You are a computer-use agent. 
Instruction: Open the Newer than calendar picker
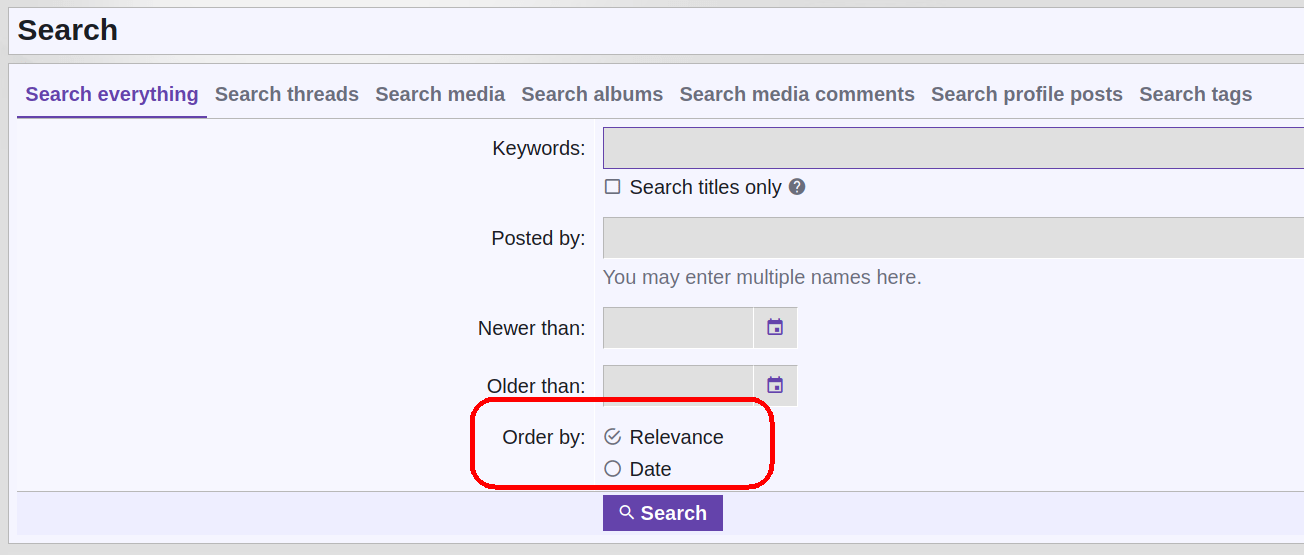(775, 328)
